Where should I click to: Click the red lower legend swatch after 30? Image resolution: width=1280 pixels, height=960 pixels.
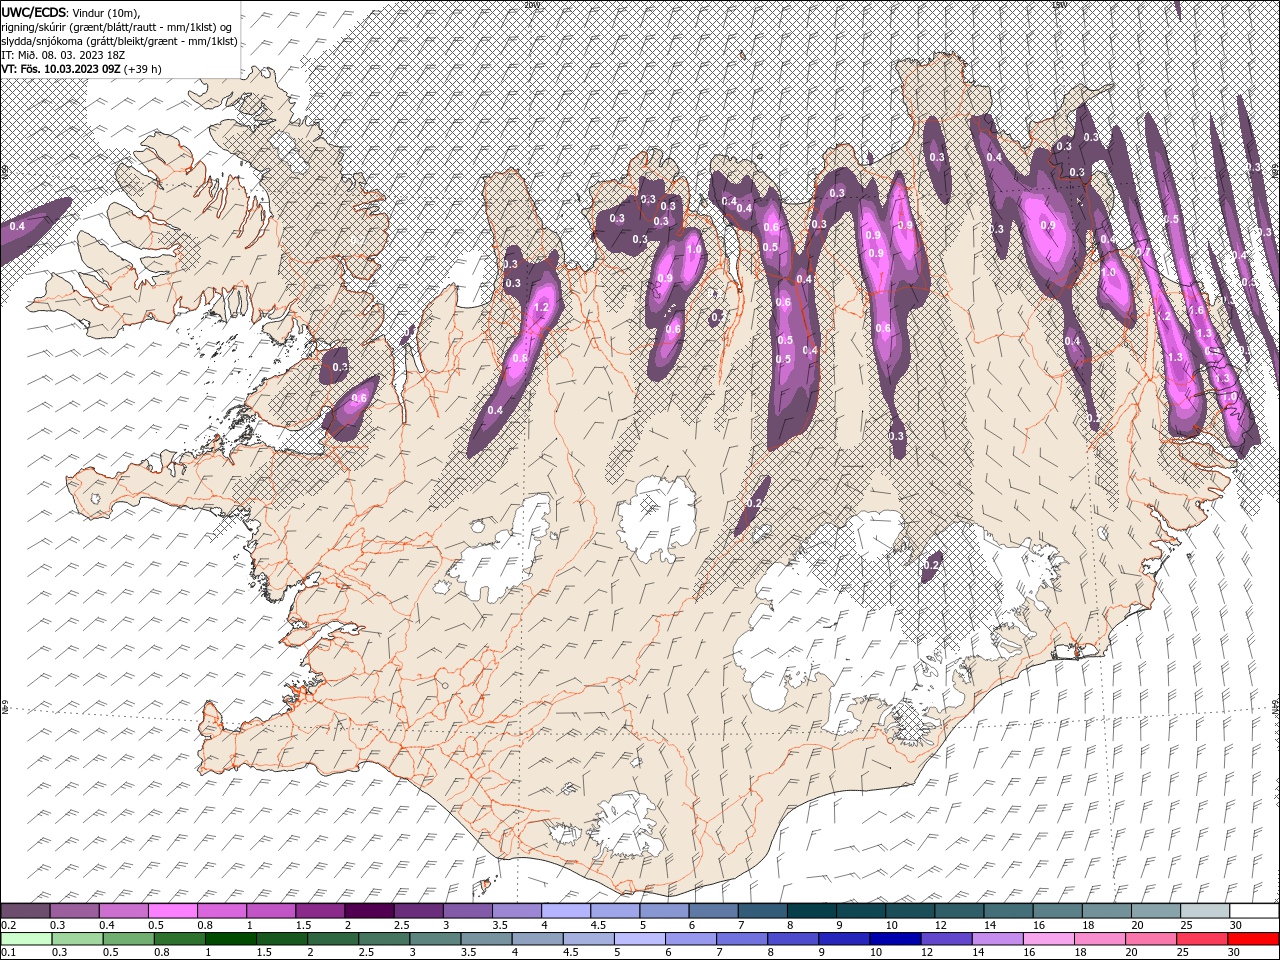point(1255,939)
